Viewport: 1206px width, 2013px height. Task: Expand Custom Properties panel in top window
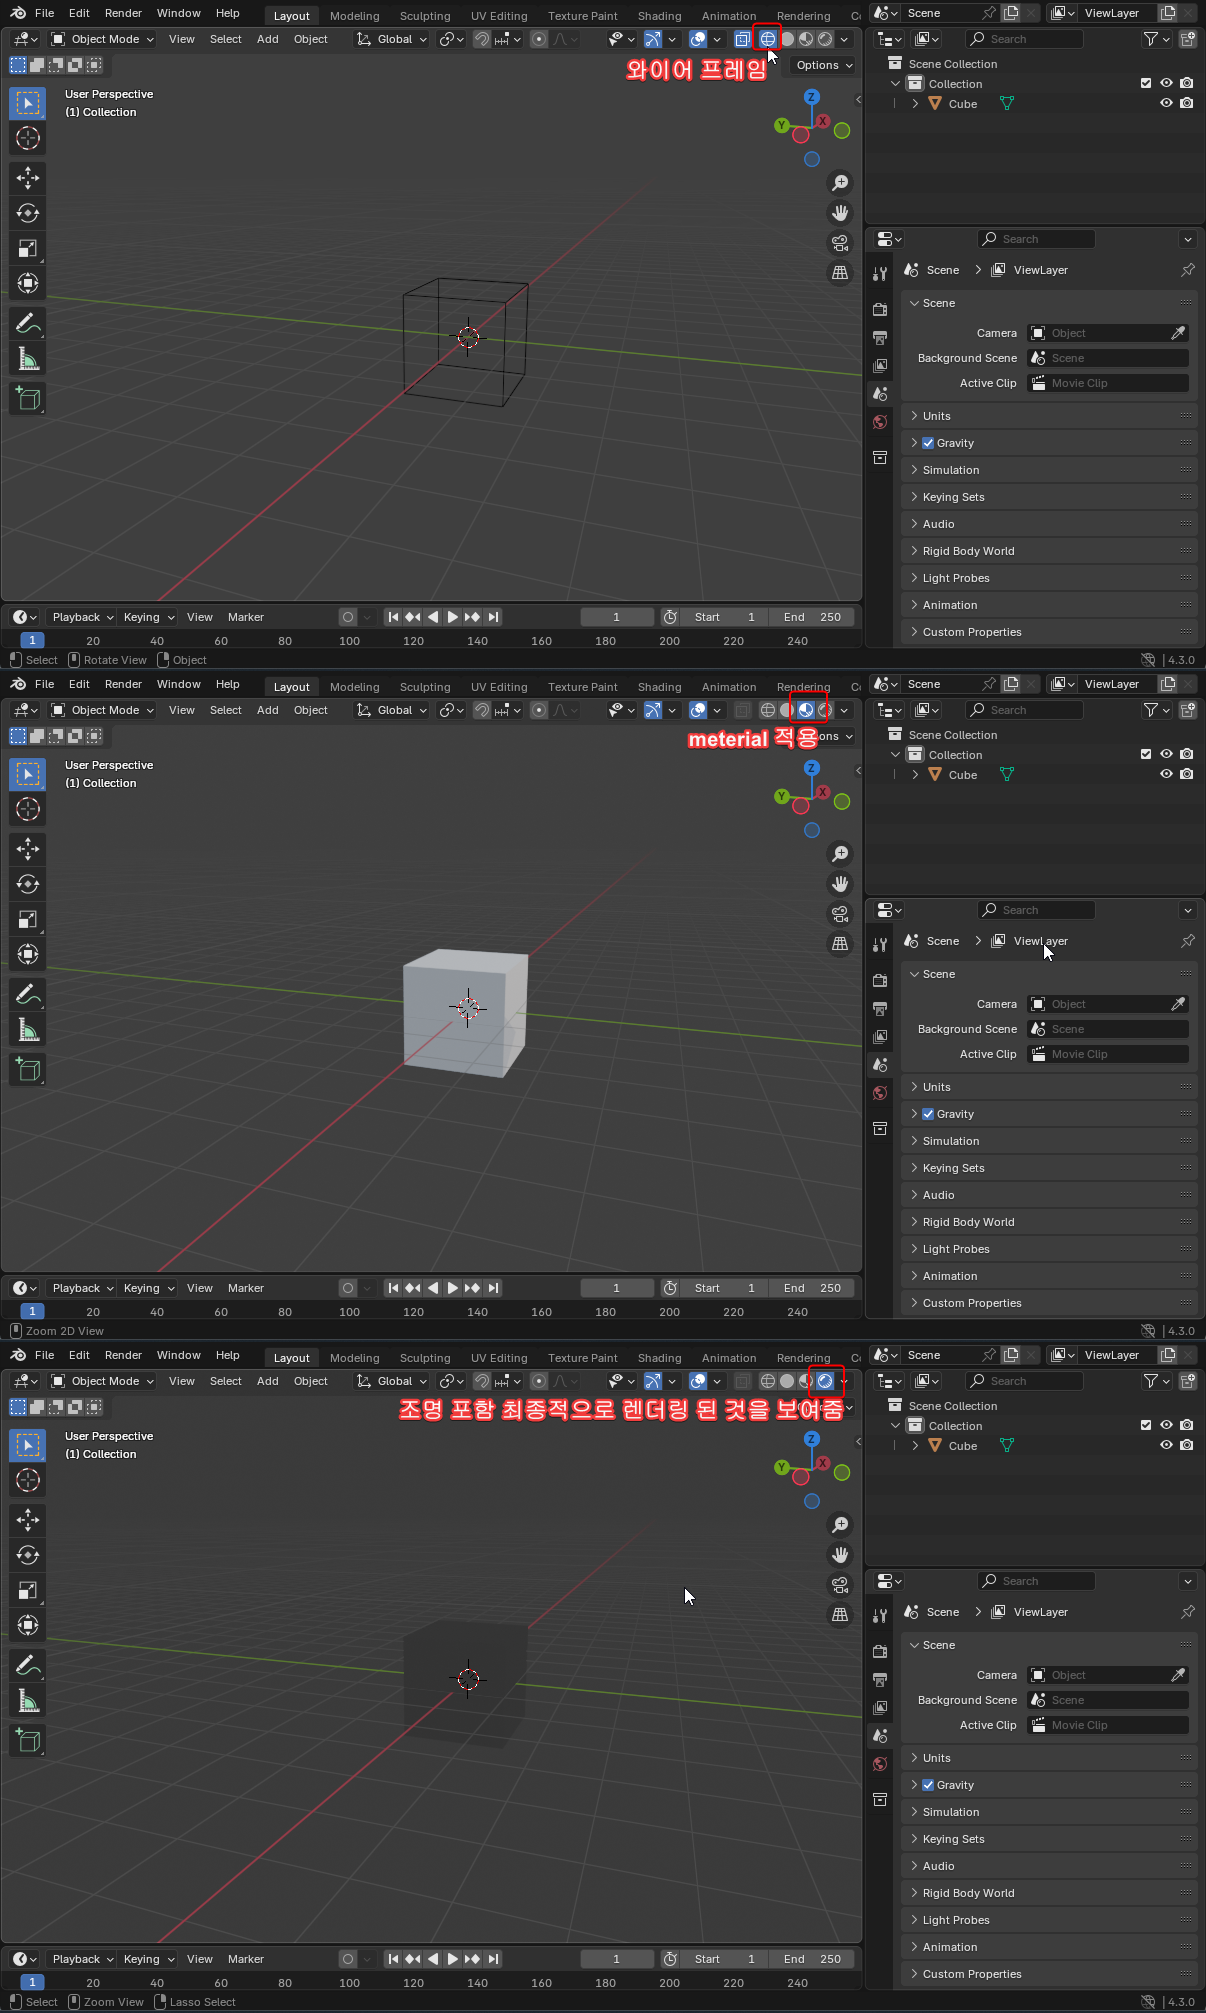pyautogui.click(x=1048, y=632)
